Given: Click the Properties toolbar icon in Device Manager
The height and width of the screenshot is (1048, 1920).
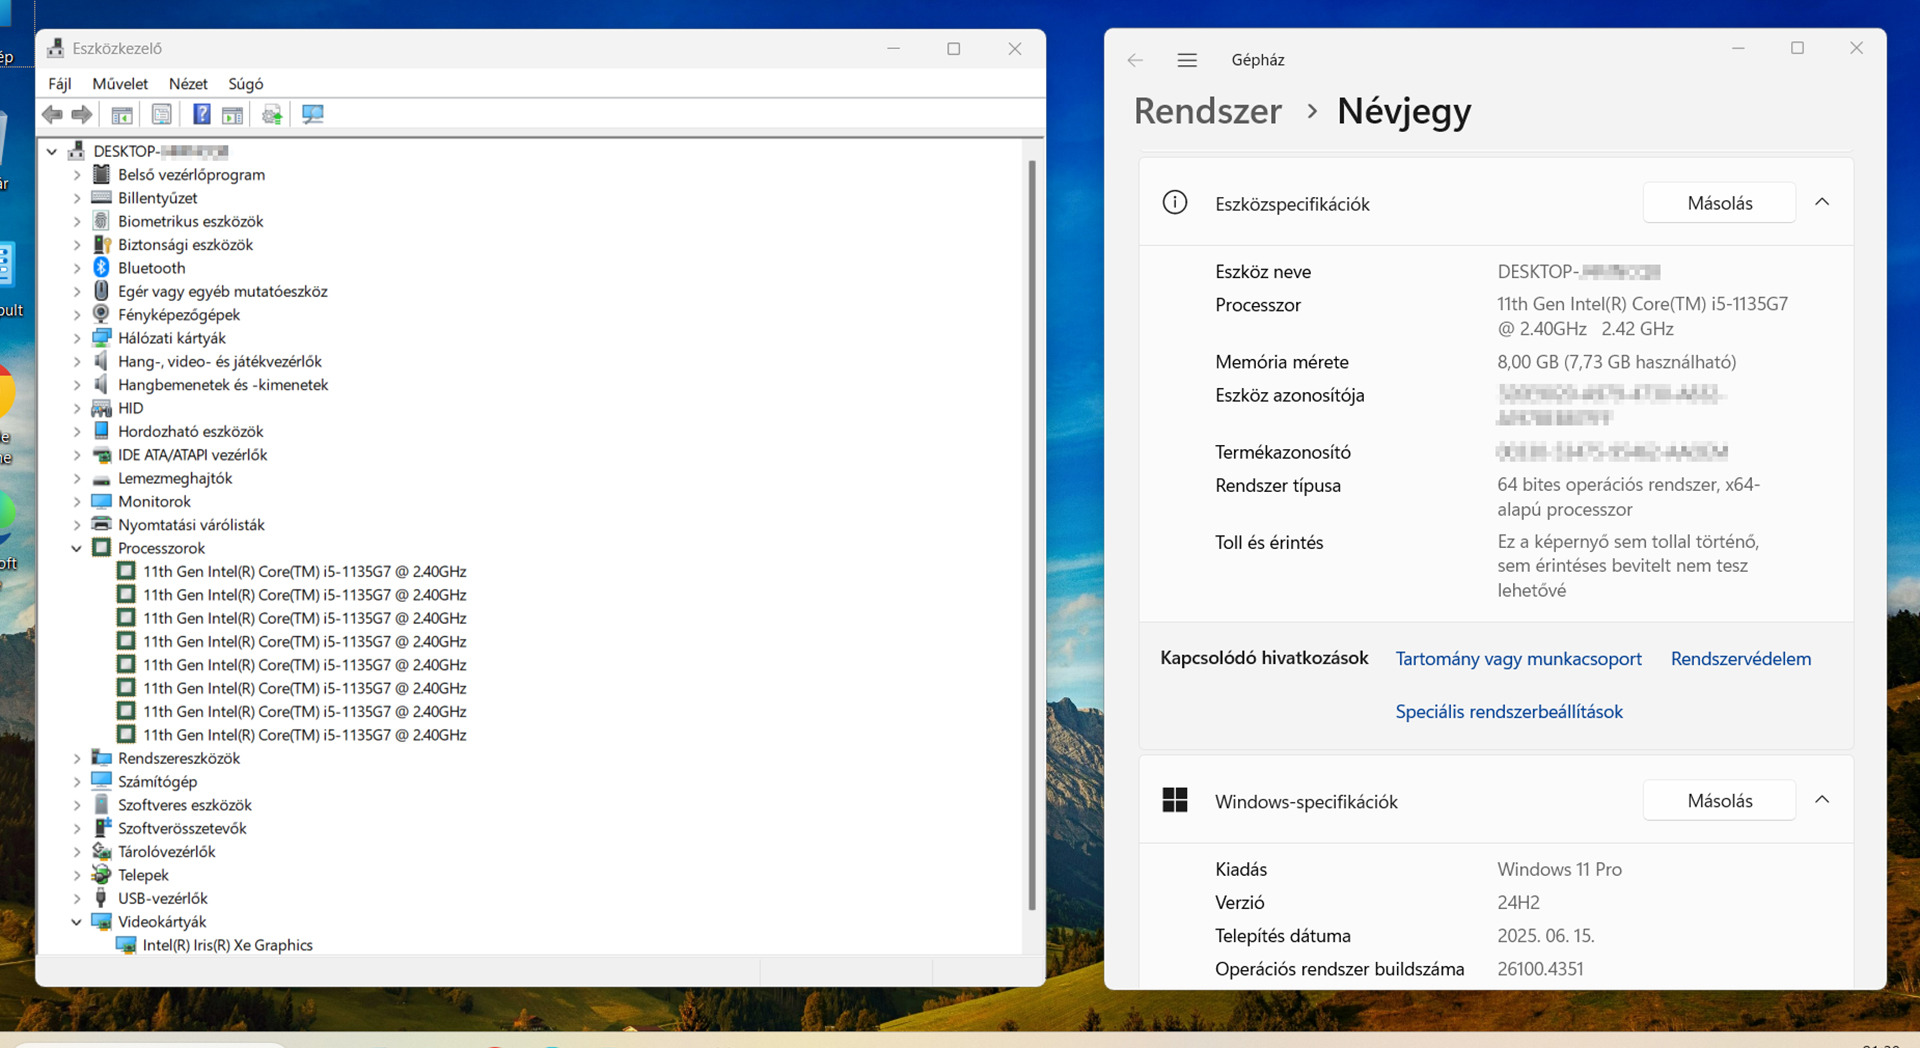Looking at the screenshot, I should [x=161, y=115].
